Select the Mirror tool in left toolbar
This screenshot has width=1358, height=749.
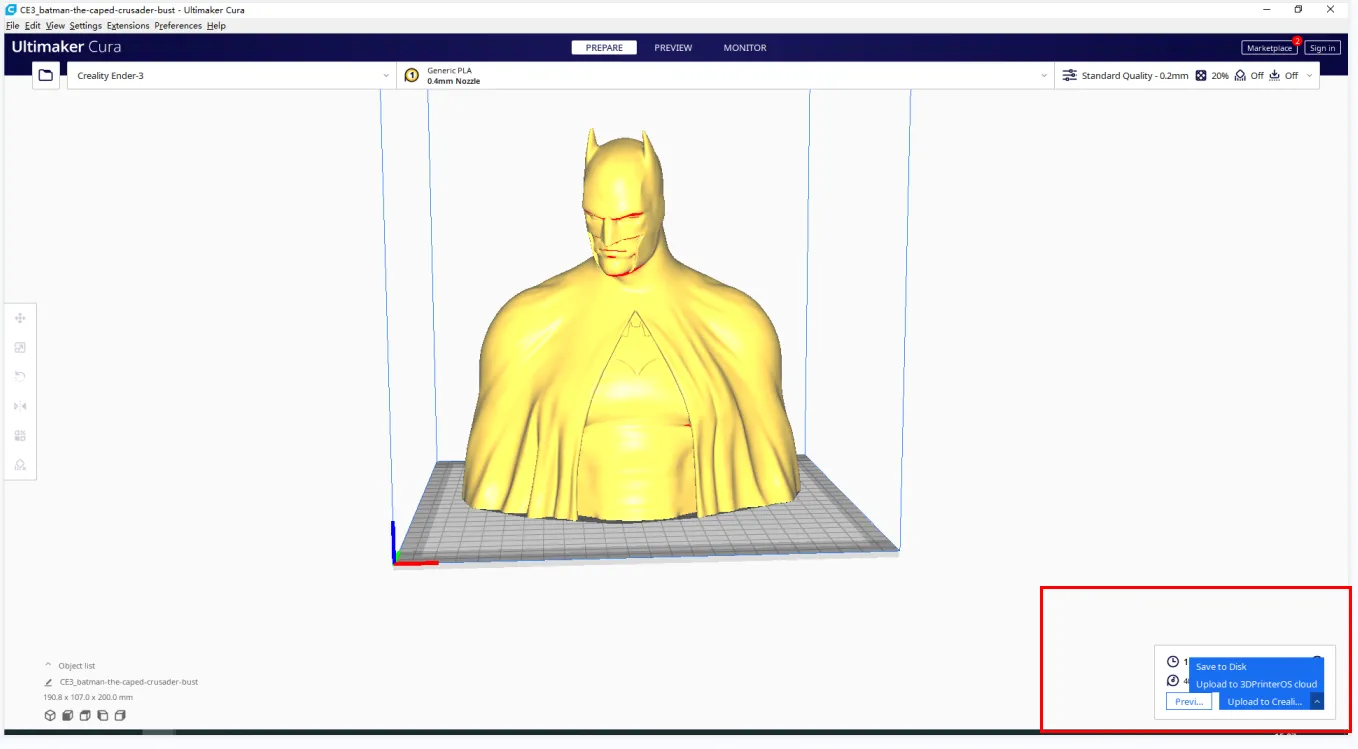(x=20, y=406)
